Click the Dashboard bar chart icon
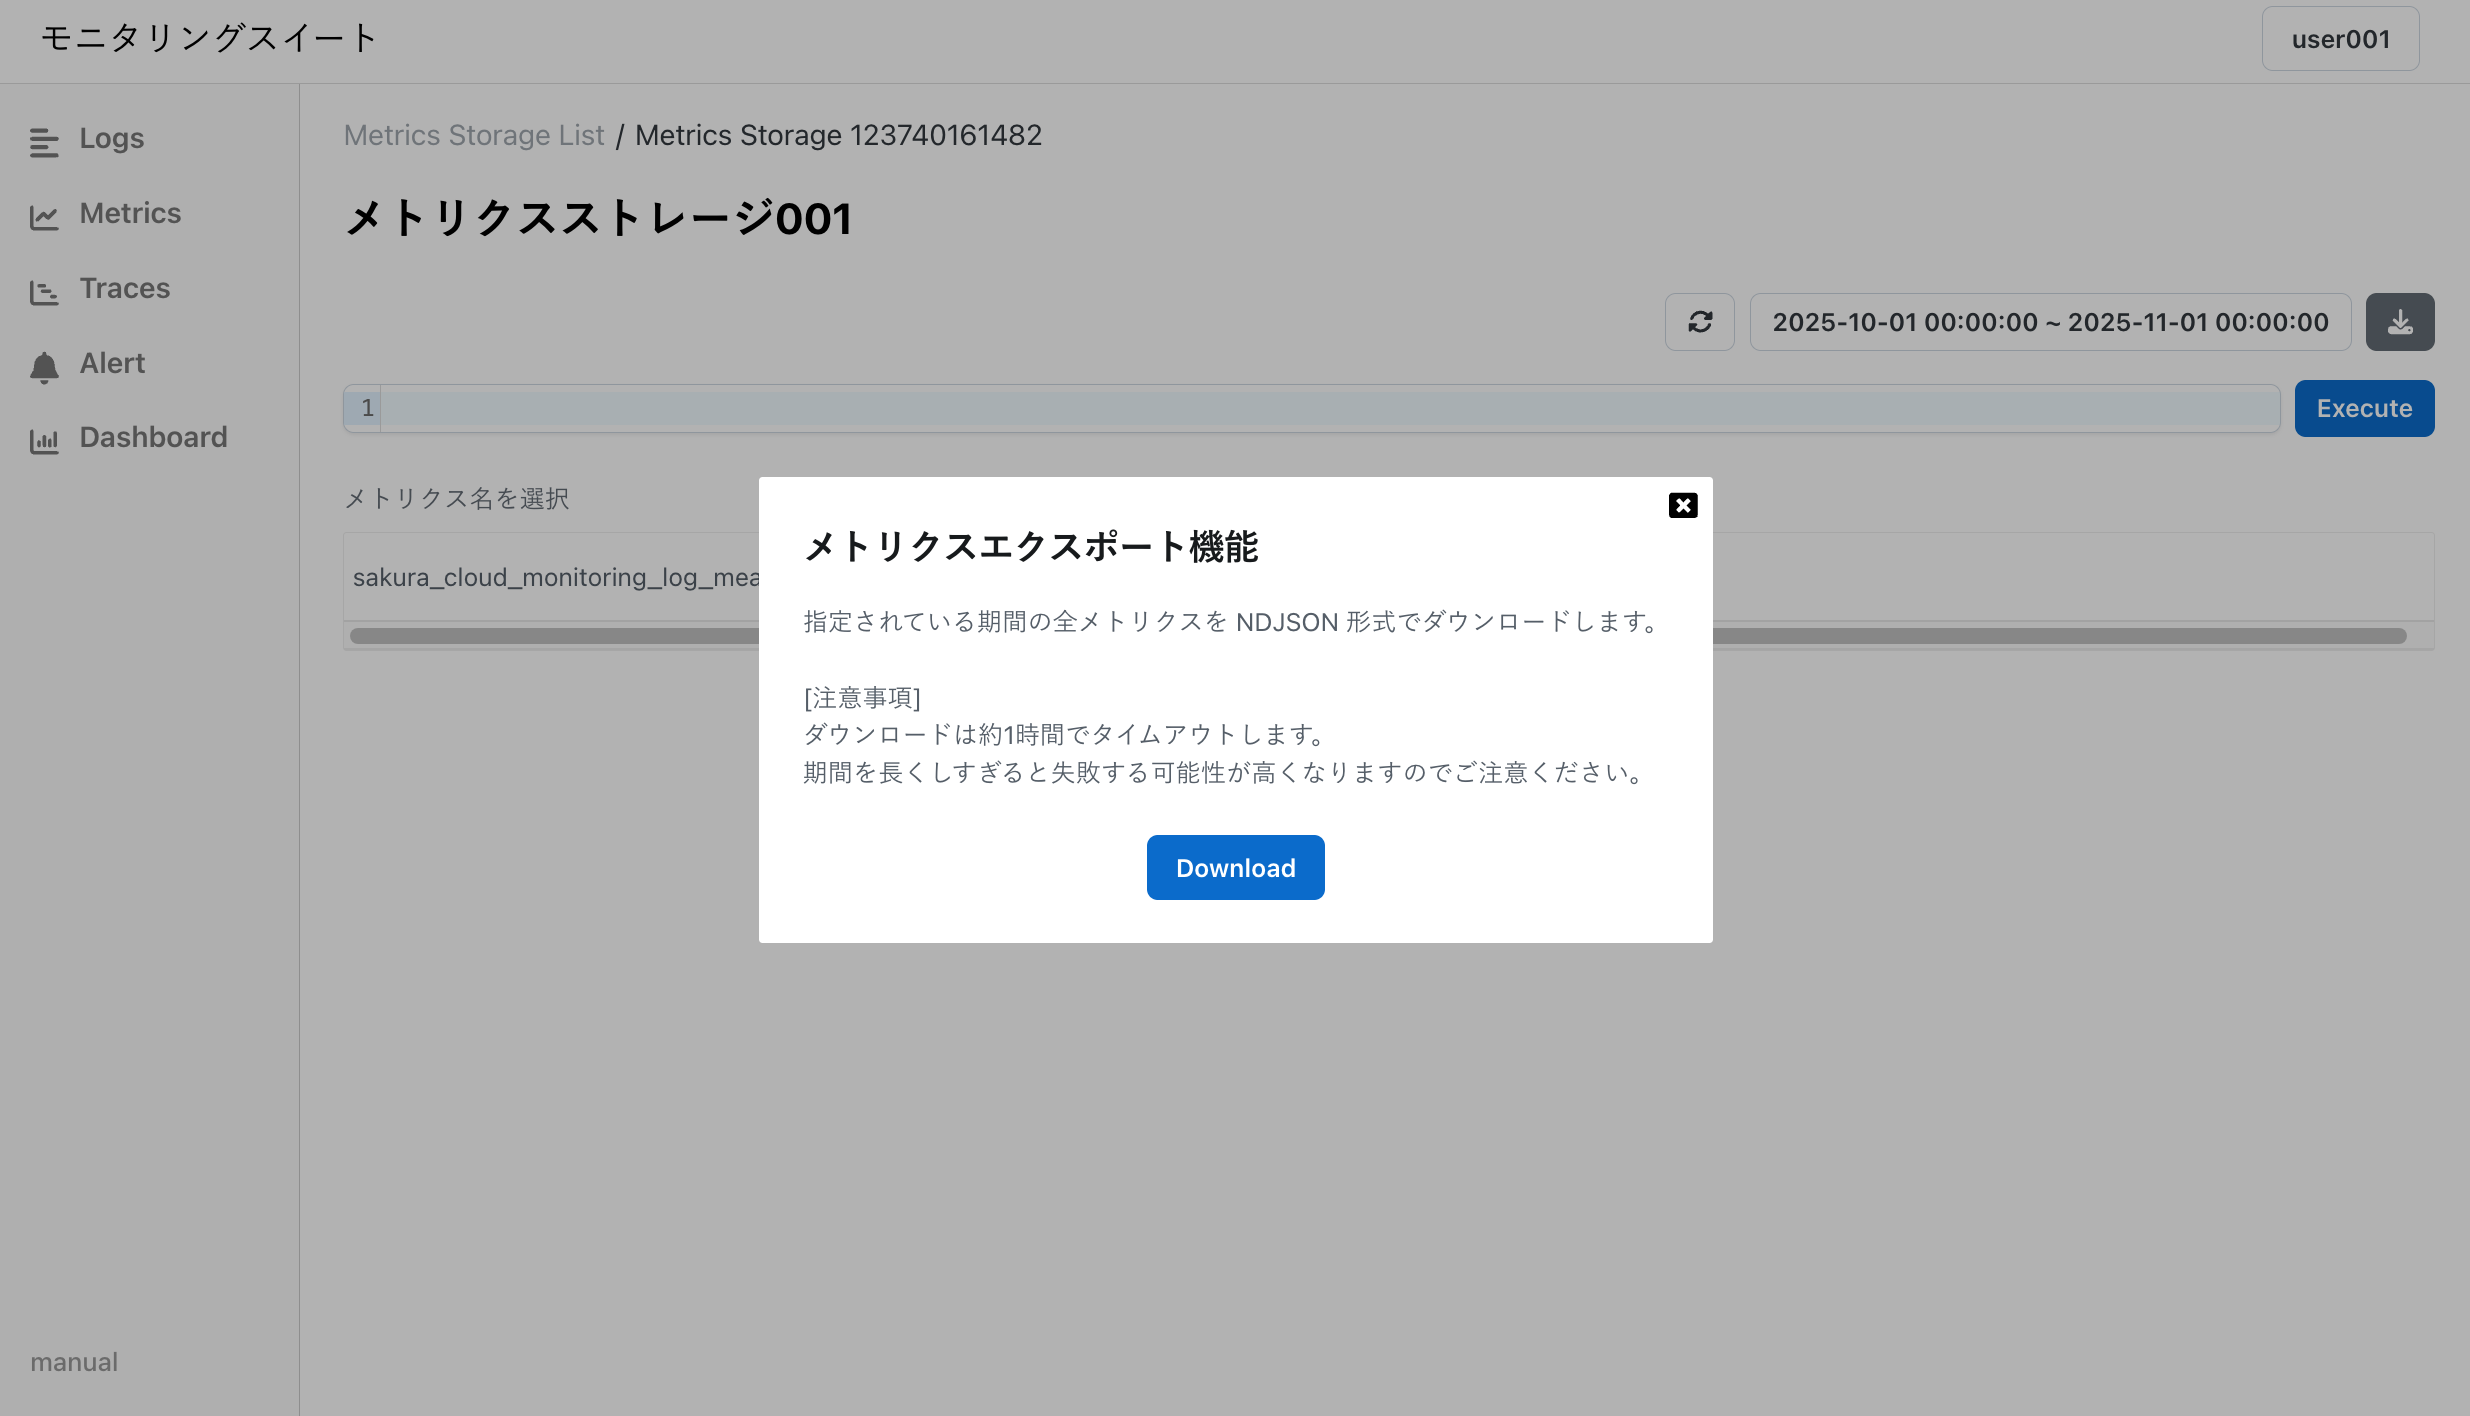Image resolution: width=2470 pixels, height=1416 pixels. (x=44, y=441)
